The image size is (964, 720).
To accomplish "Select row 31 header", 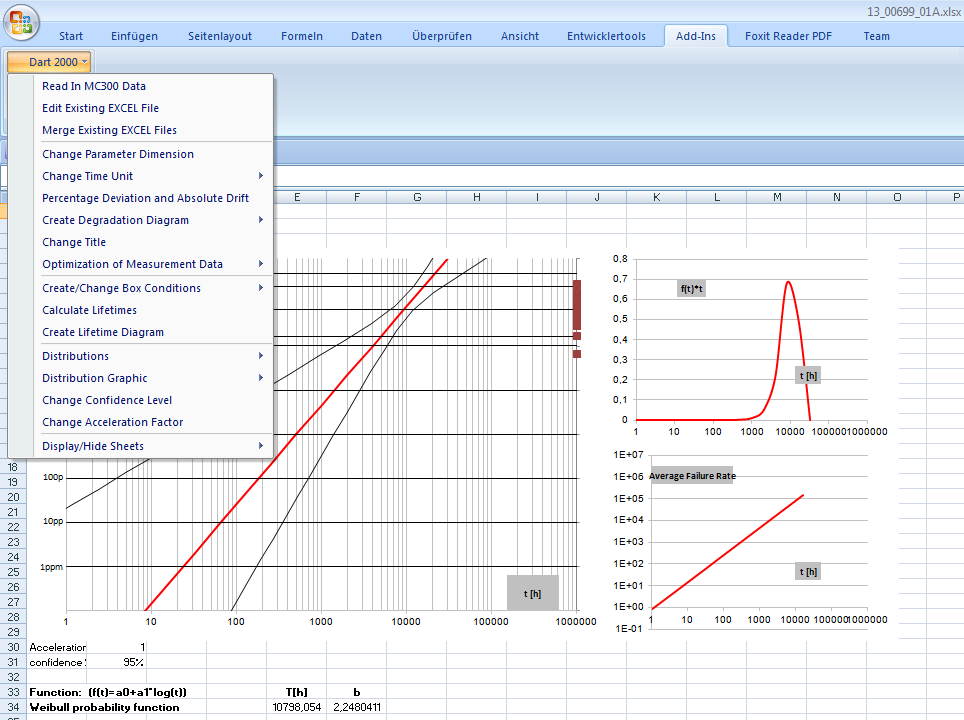I will tap(13, 662).
